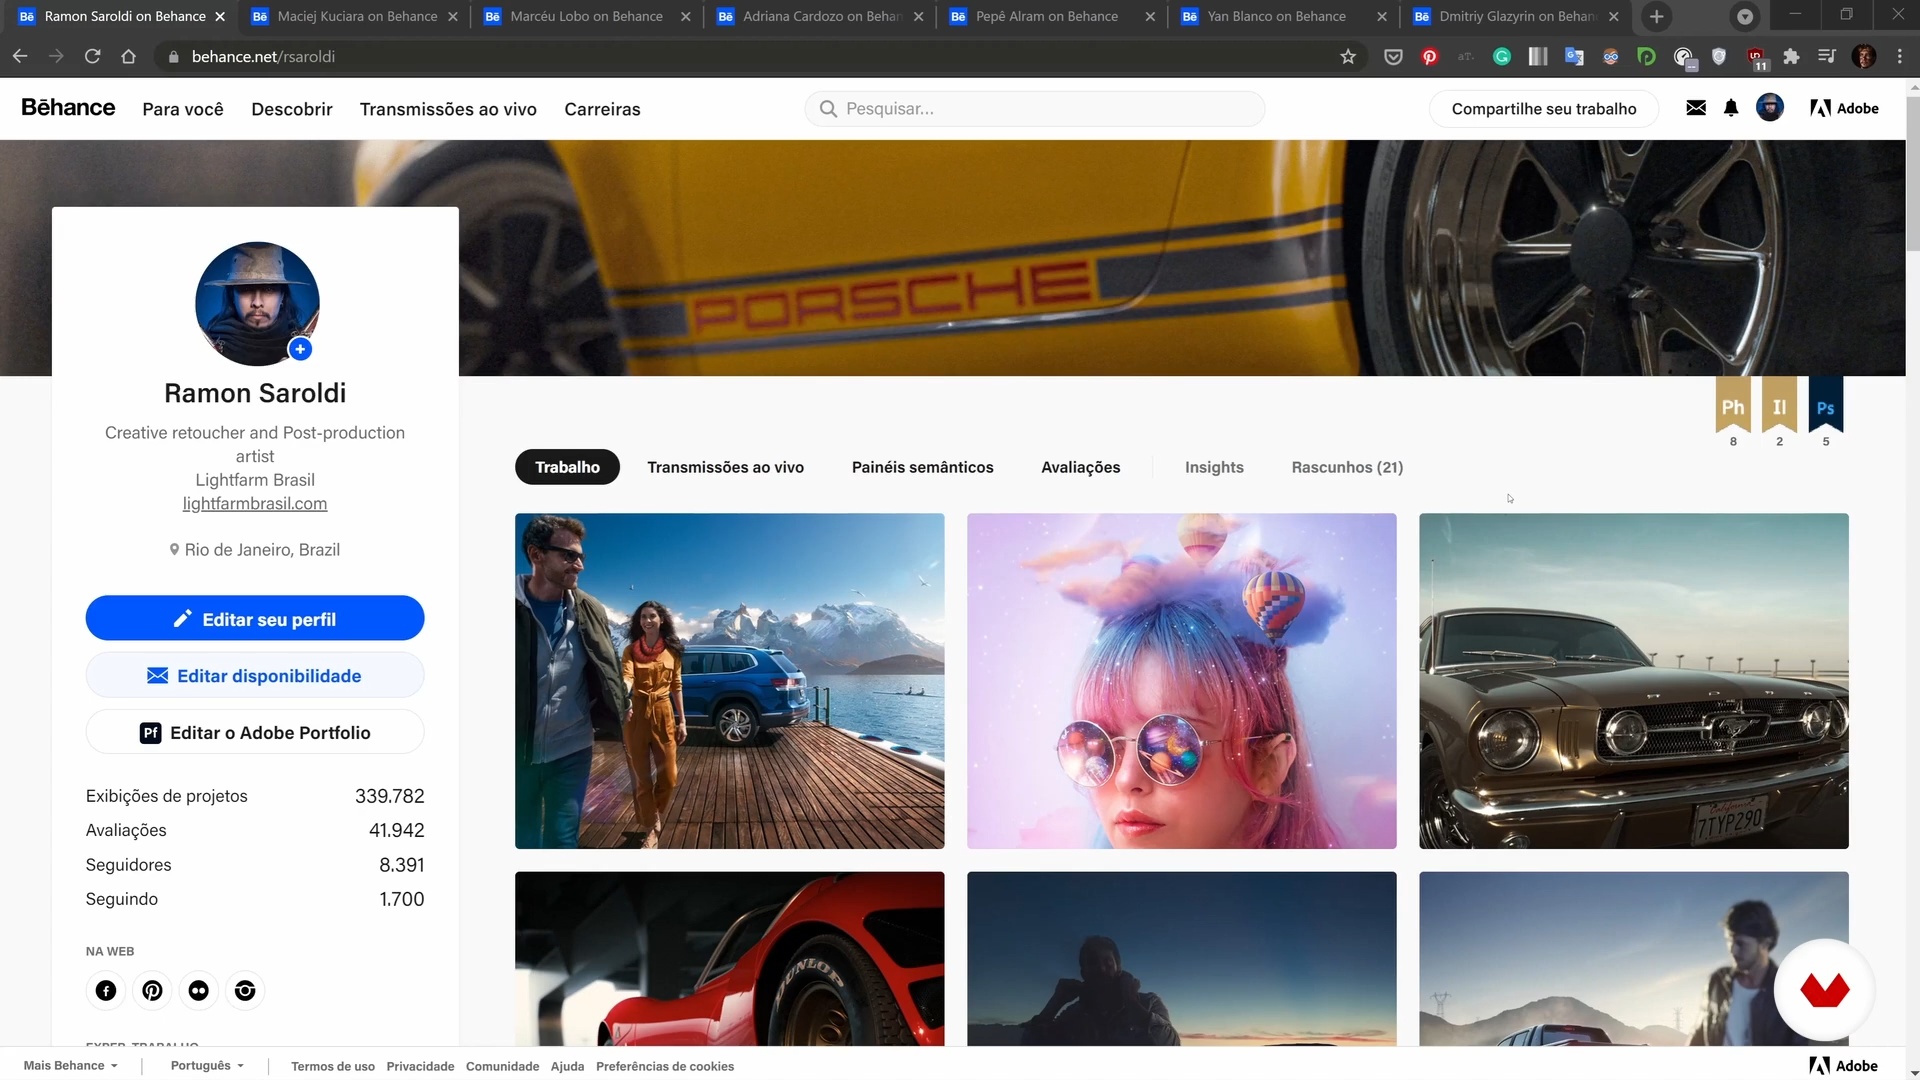Go to browser home page icon
This screenshot has width=1920, height=1080.
coord(128,57)
